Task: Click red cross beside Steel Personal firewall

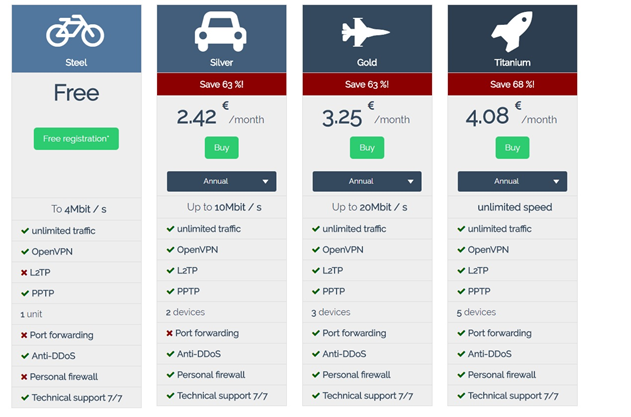Action: (24, 377)
